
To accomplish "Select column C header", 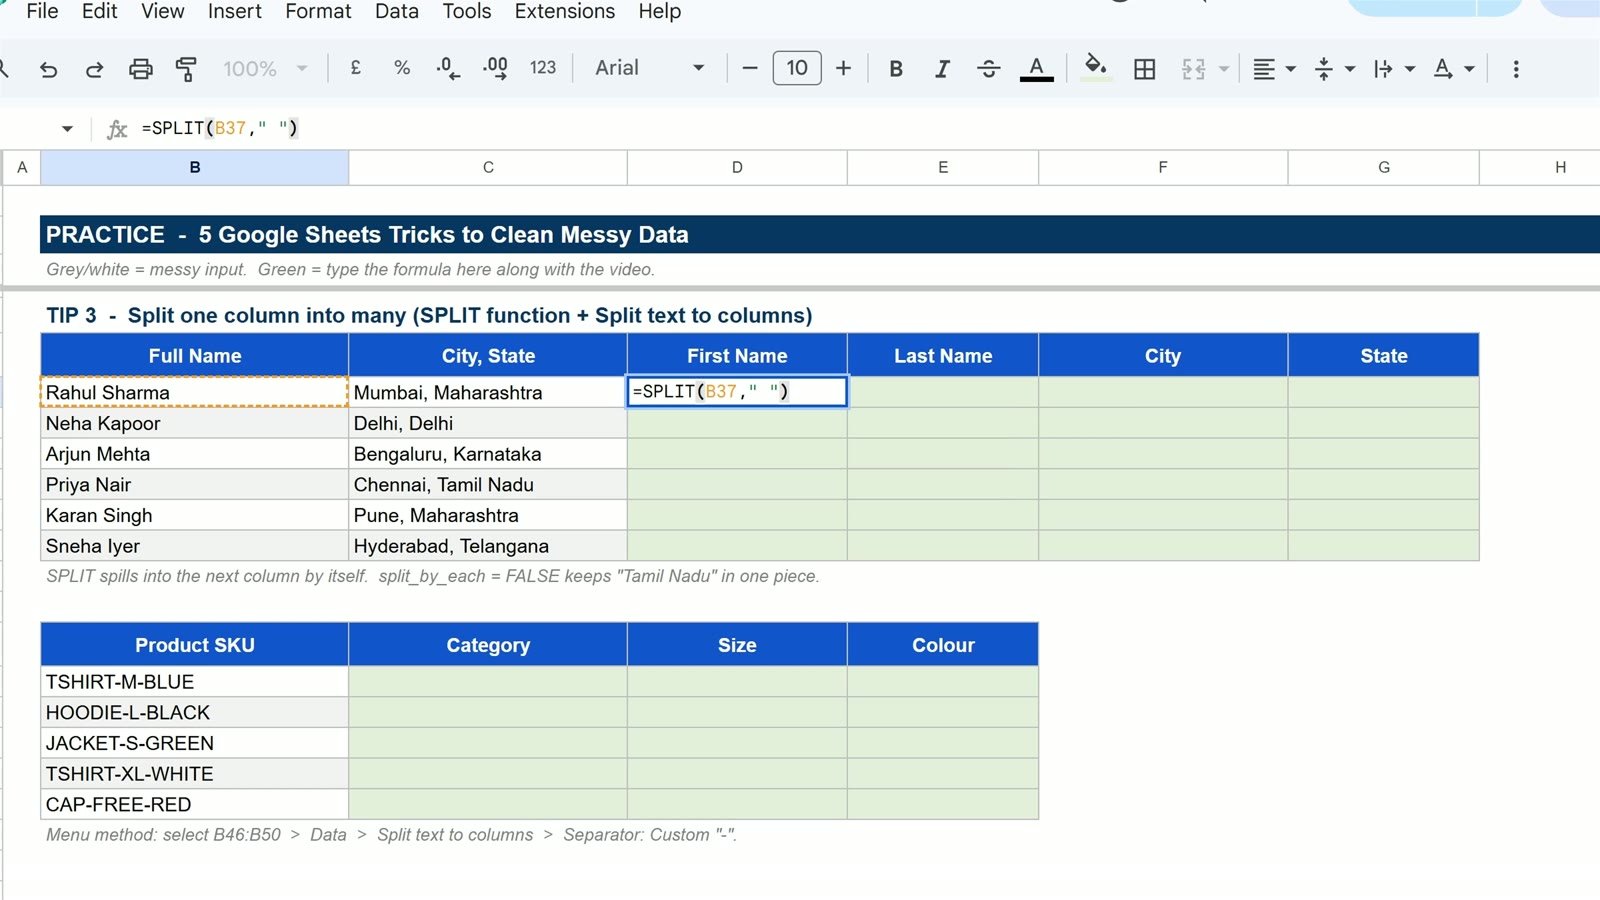I will pos(488,167).
